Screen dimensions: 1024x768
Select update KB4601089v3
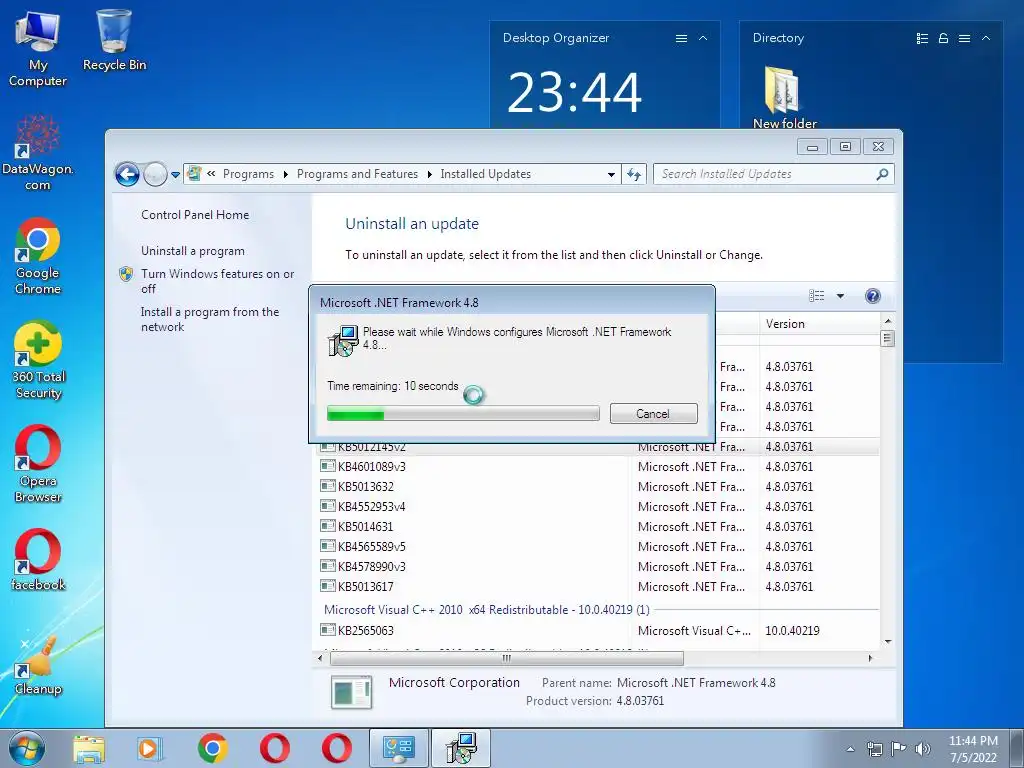tap(371, 467)
